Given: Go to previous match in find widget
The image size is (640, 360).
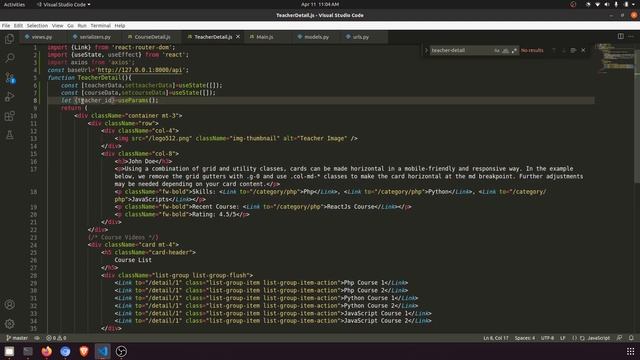Looking at the screenshot, I should (x=554, y=50).
